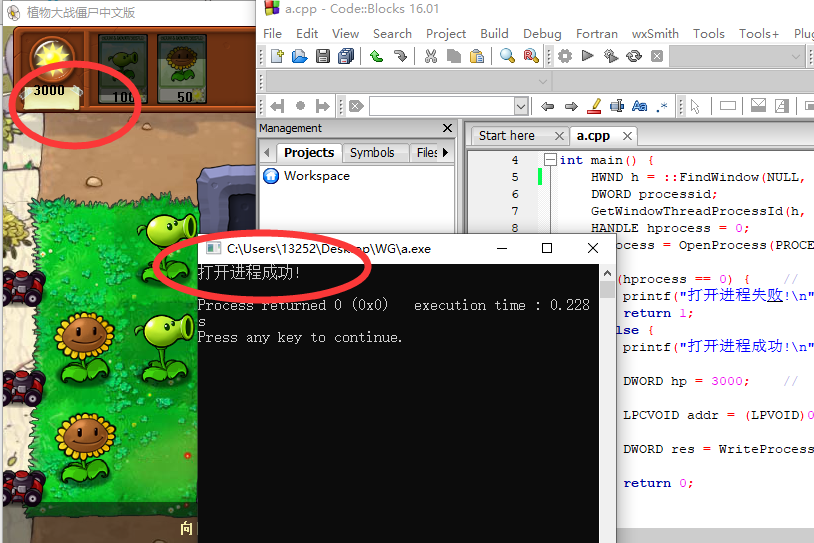Open the Project menu
Image resolution: width=814 pixels, height=543 pixels.
pos(446,34)
